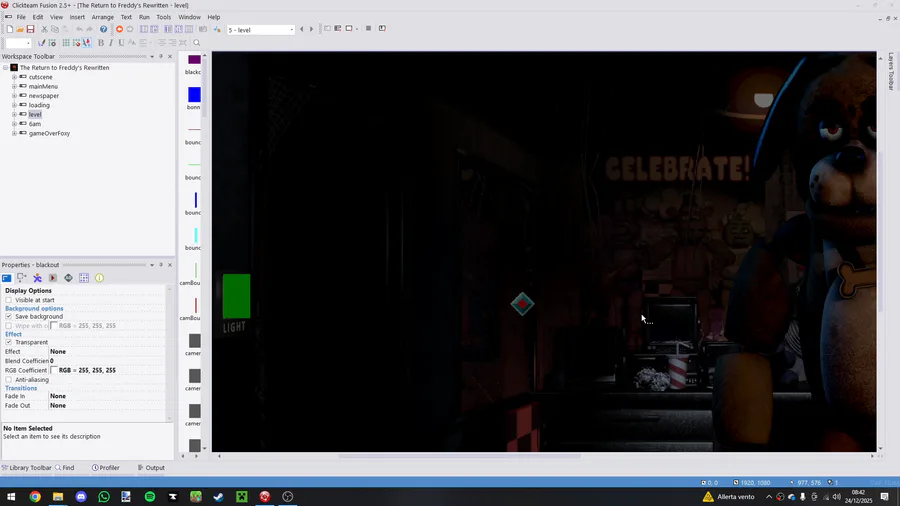Image resolution: width=900 pixels, height=506 pixels.
Task: Click the New file icon in toolbar
Action: (10, 29)
